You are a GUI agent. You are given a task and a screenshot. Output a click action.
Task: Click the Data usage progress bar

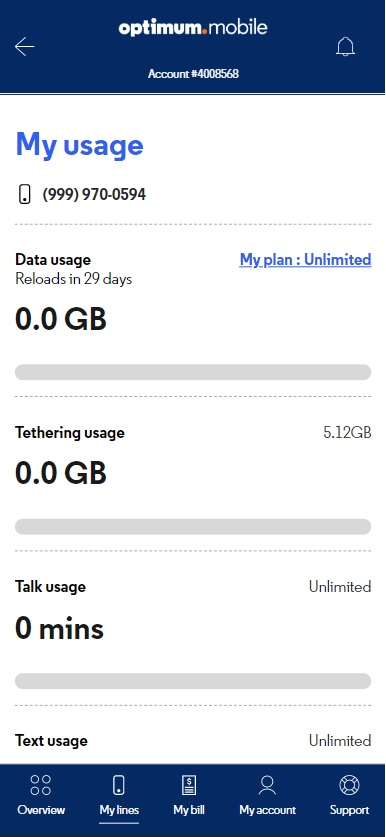(193, 372)
